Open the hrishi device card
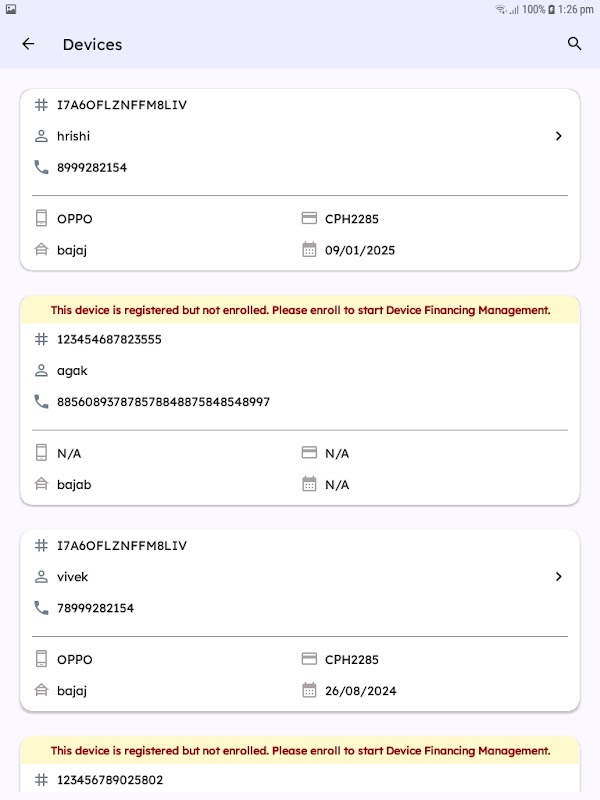The width and height of the screenshot is (600, 800). [x=300, y=180]
